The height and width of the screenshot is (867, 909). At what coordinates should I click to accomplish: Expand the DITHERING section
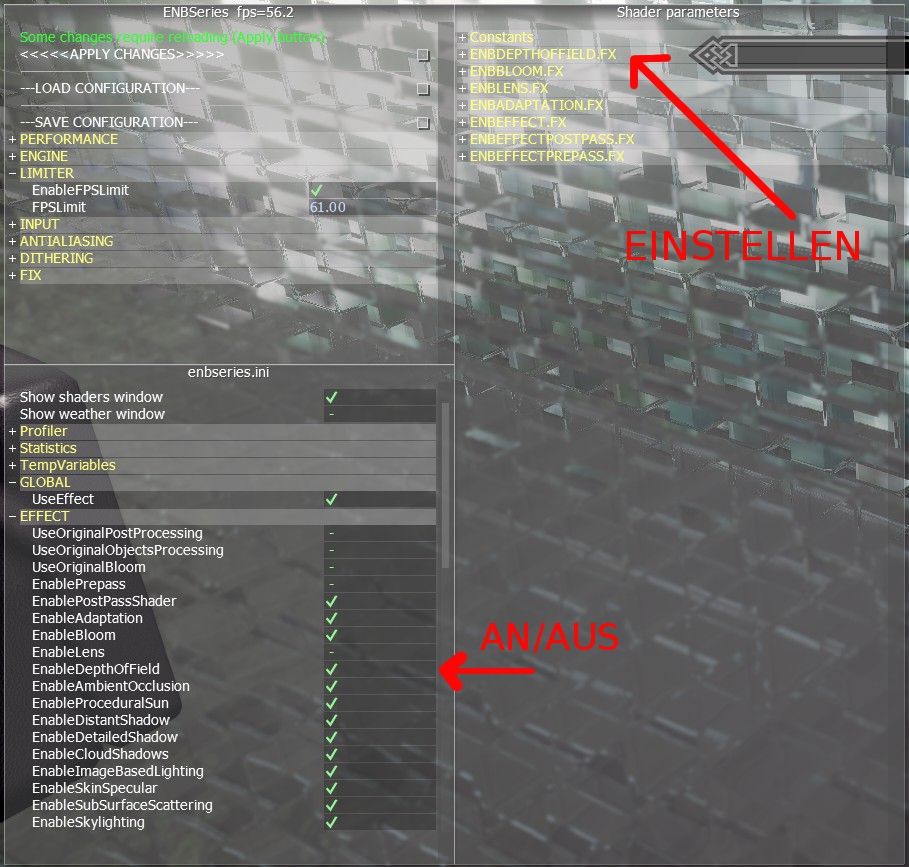[x=12, y=258]
